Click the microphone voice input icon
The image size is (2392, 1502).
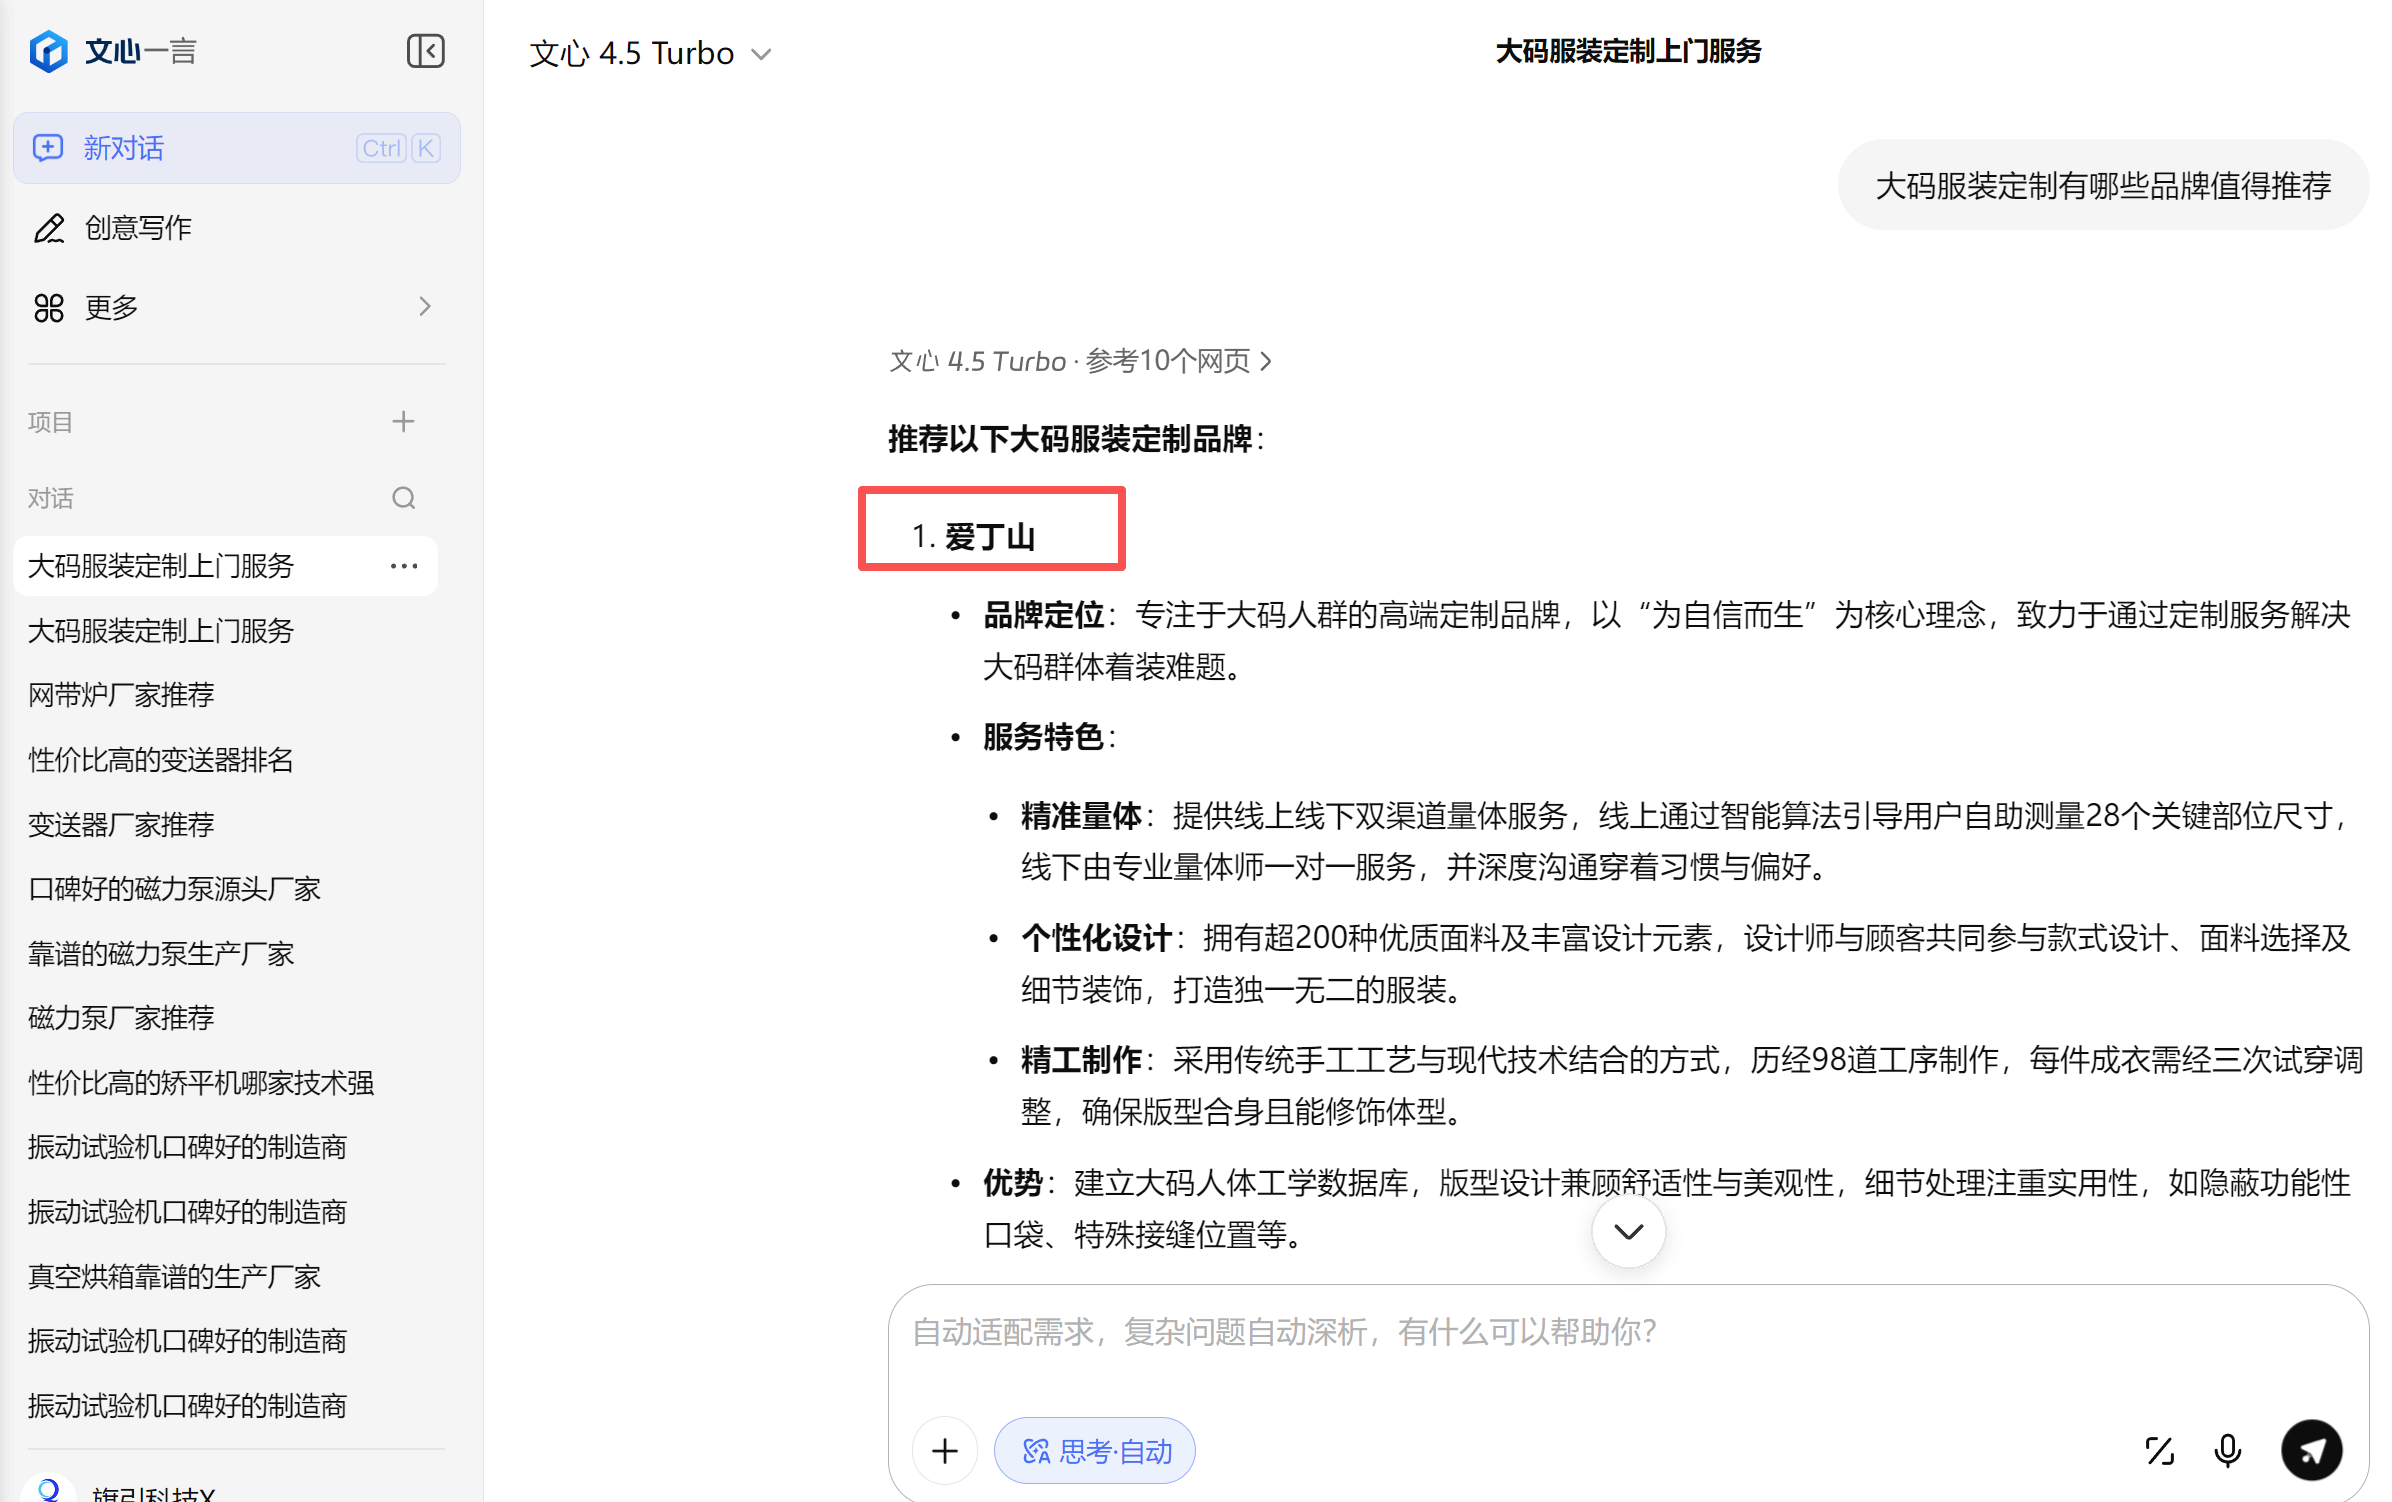tap(2227, 1451)
